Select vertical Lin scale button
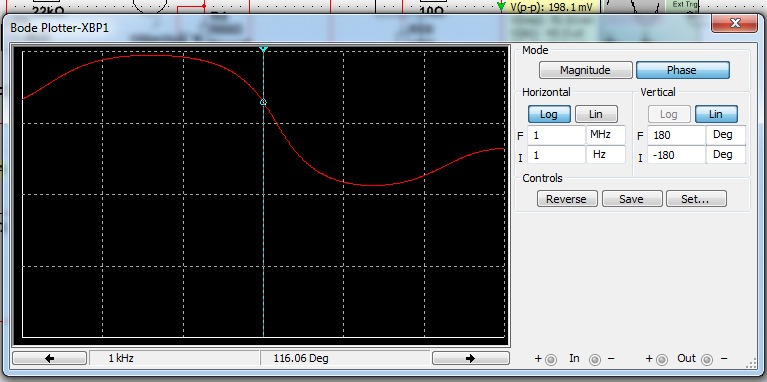This screenshot has width=767, height=382. point(716,114)
